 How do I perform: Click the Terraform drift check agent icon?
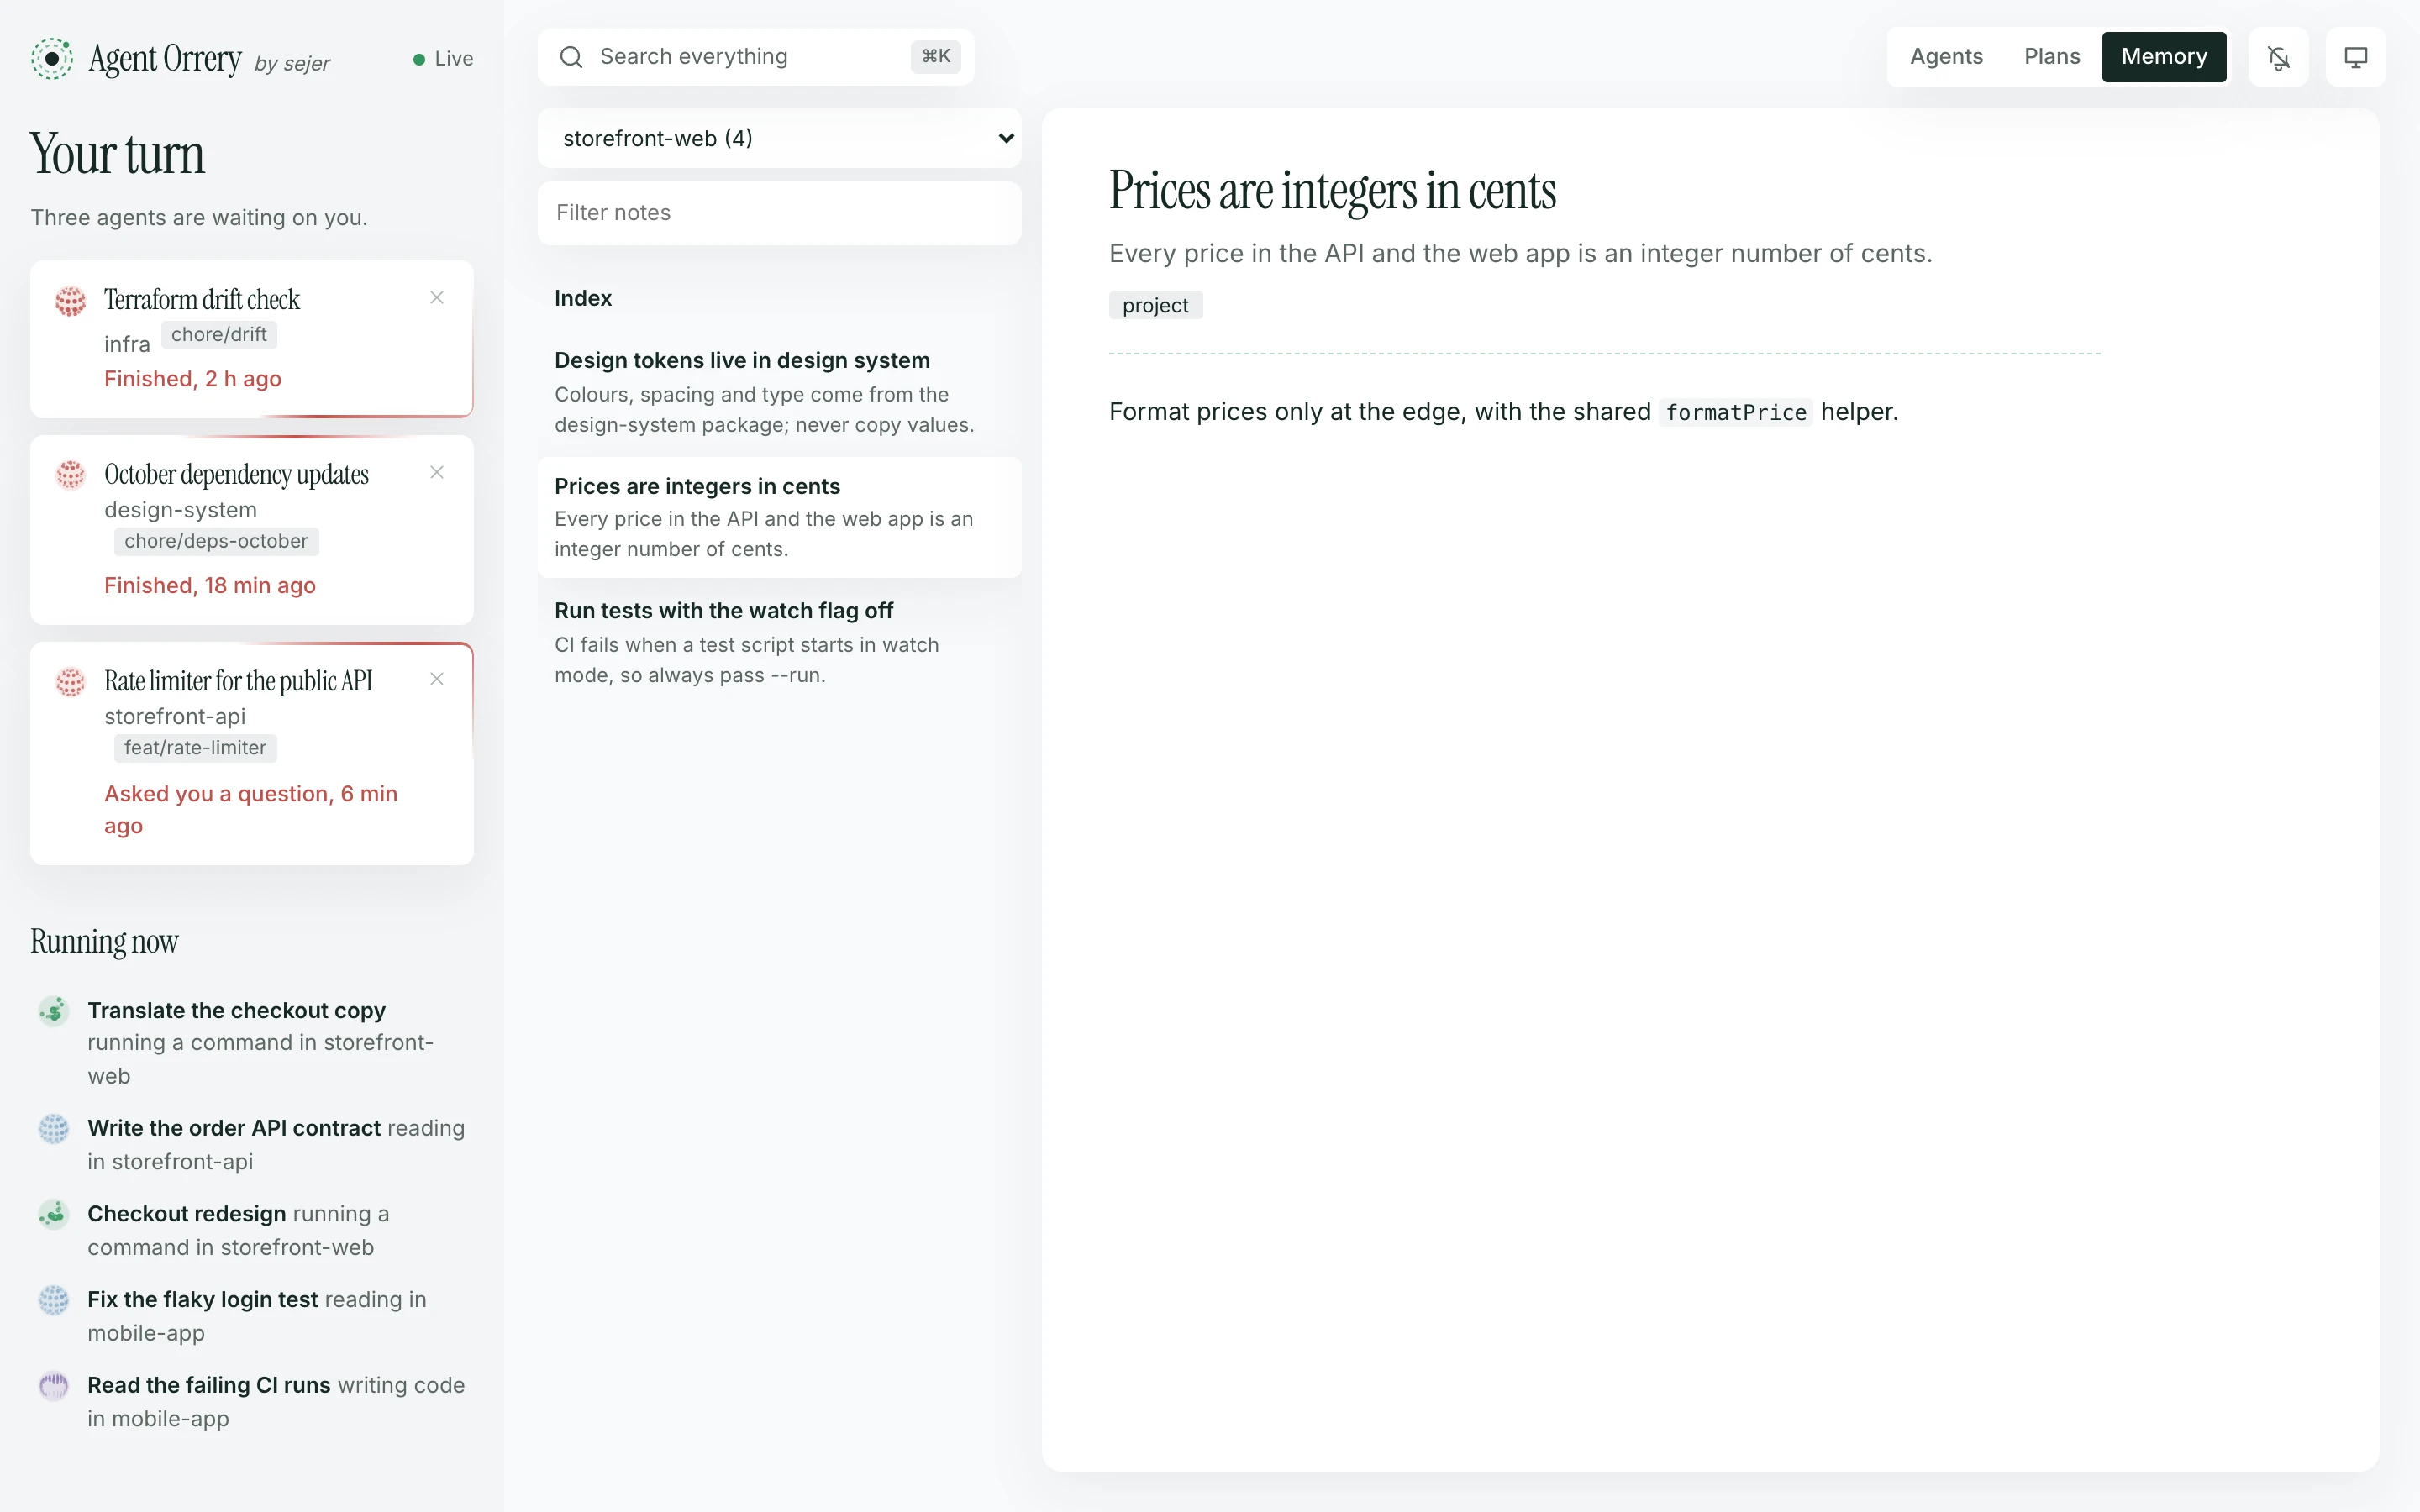point(70,301)
